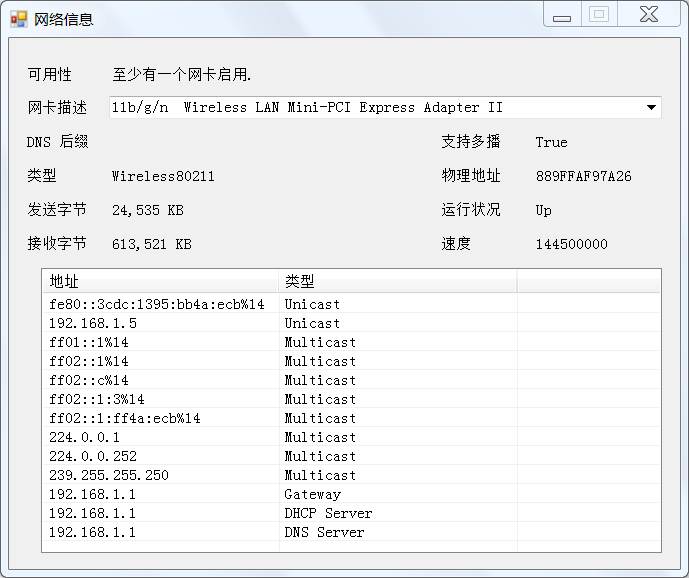Click the 运行状况 value Up
The height and width of the screenshot is (578, 689).
544,210
